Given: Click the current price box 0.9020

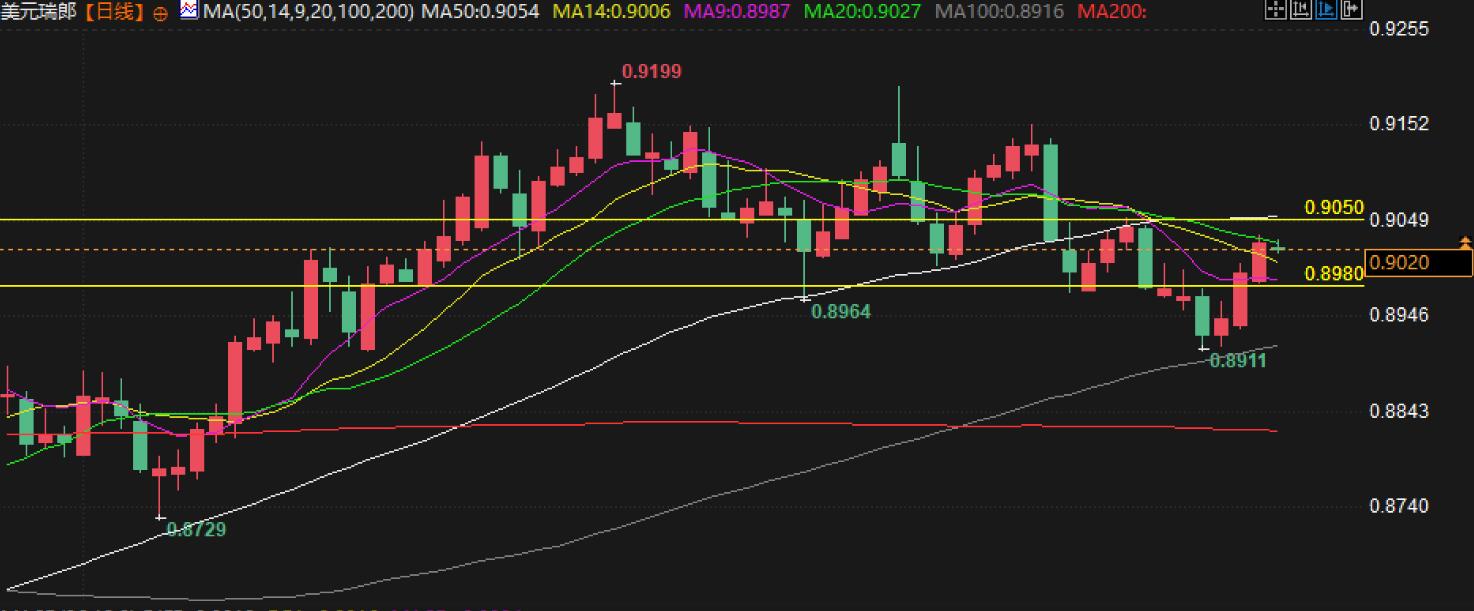Looking at the screenshot, I should (1420, 263).
